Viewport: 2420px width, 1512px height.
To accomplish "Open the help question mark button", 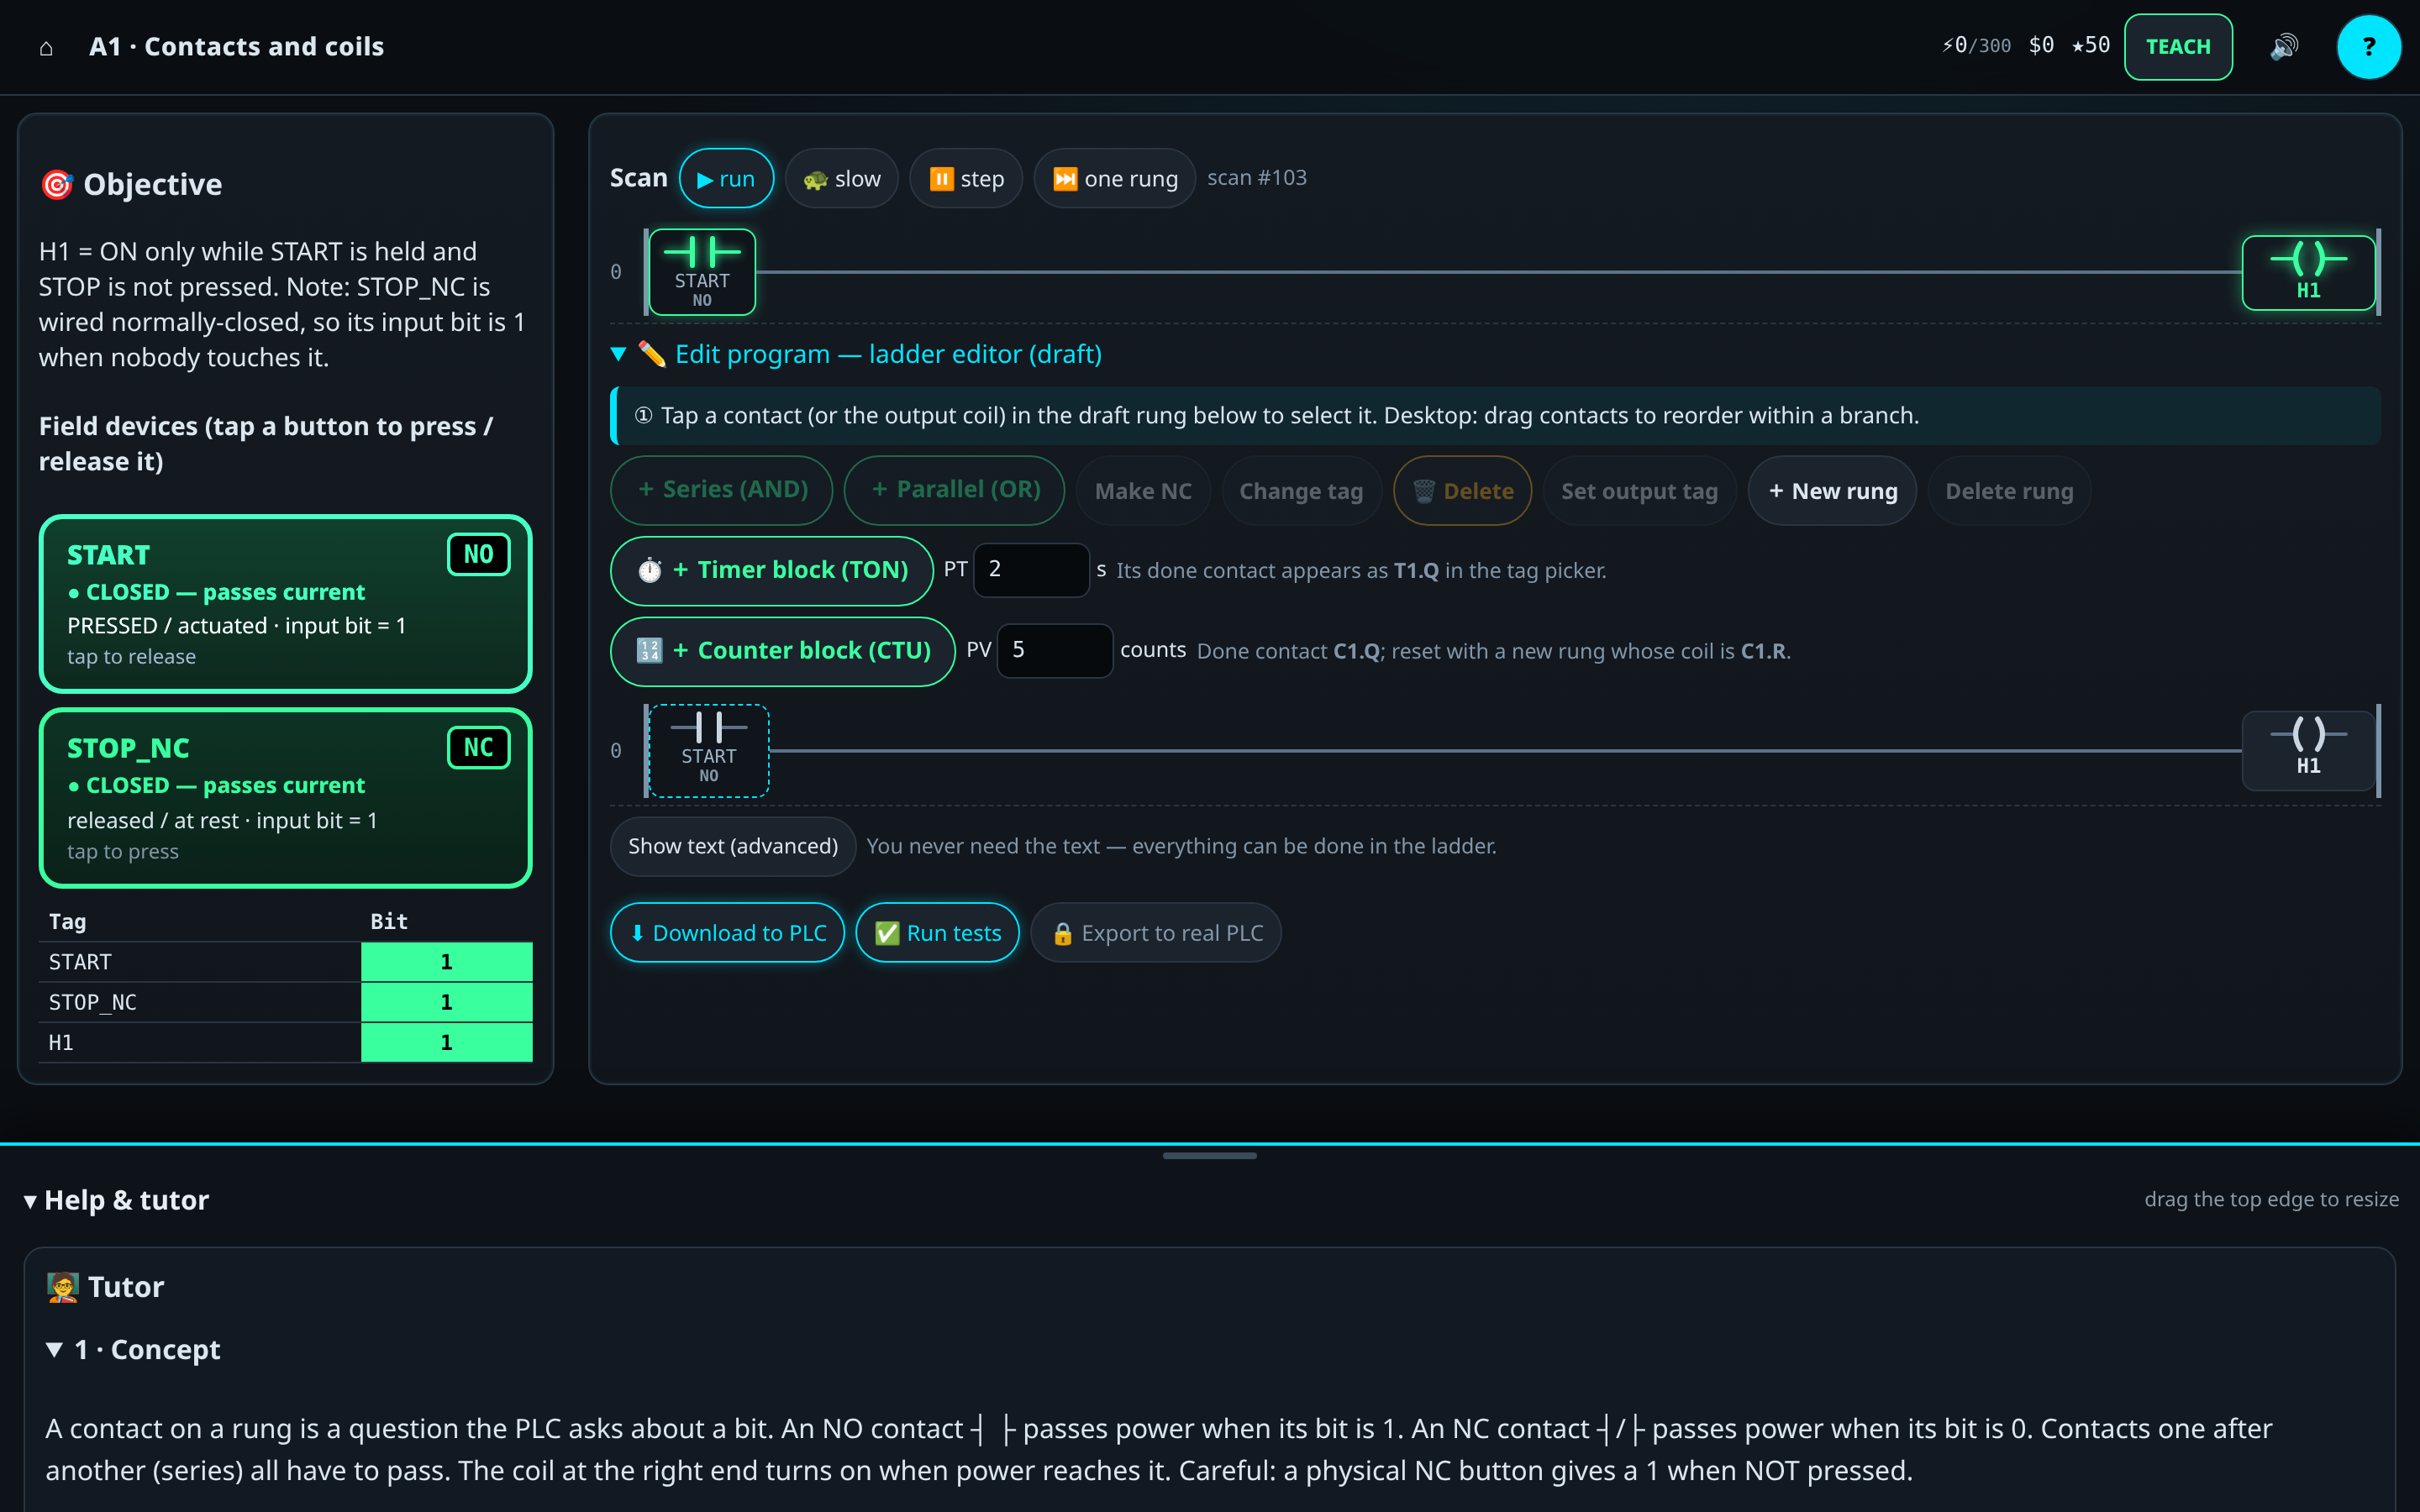I will pyautogui.click(x=2368, y=47).
